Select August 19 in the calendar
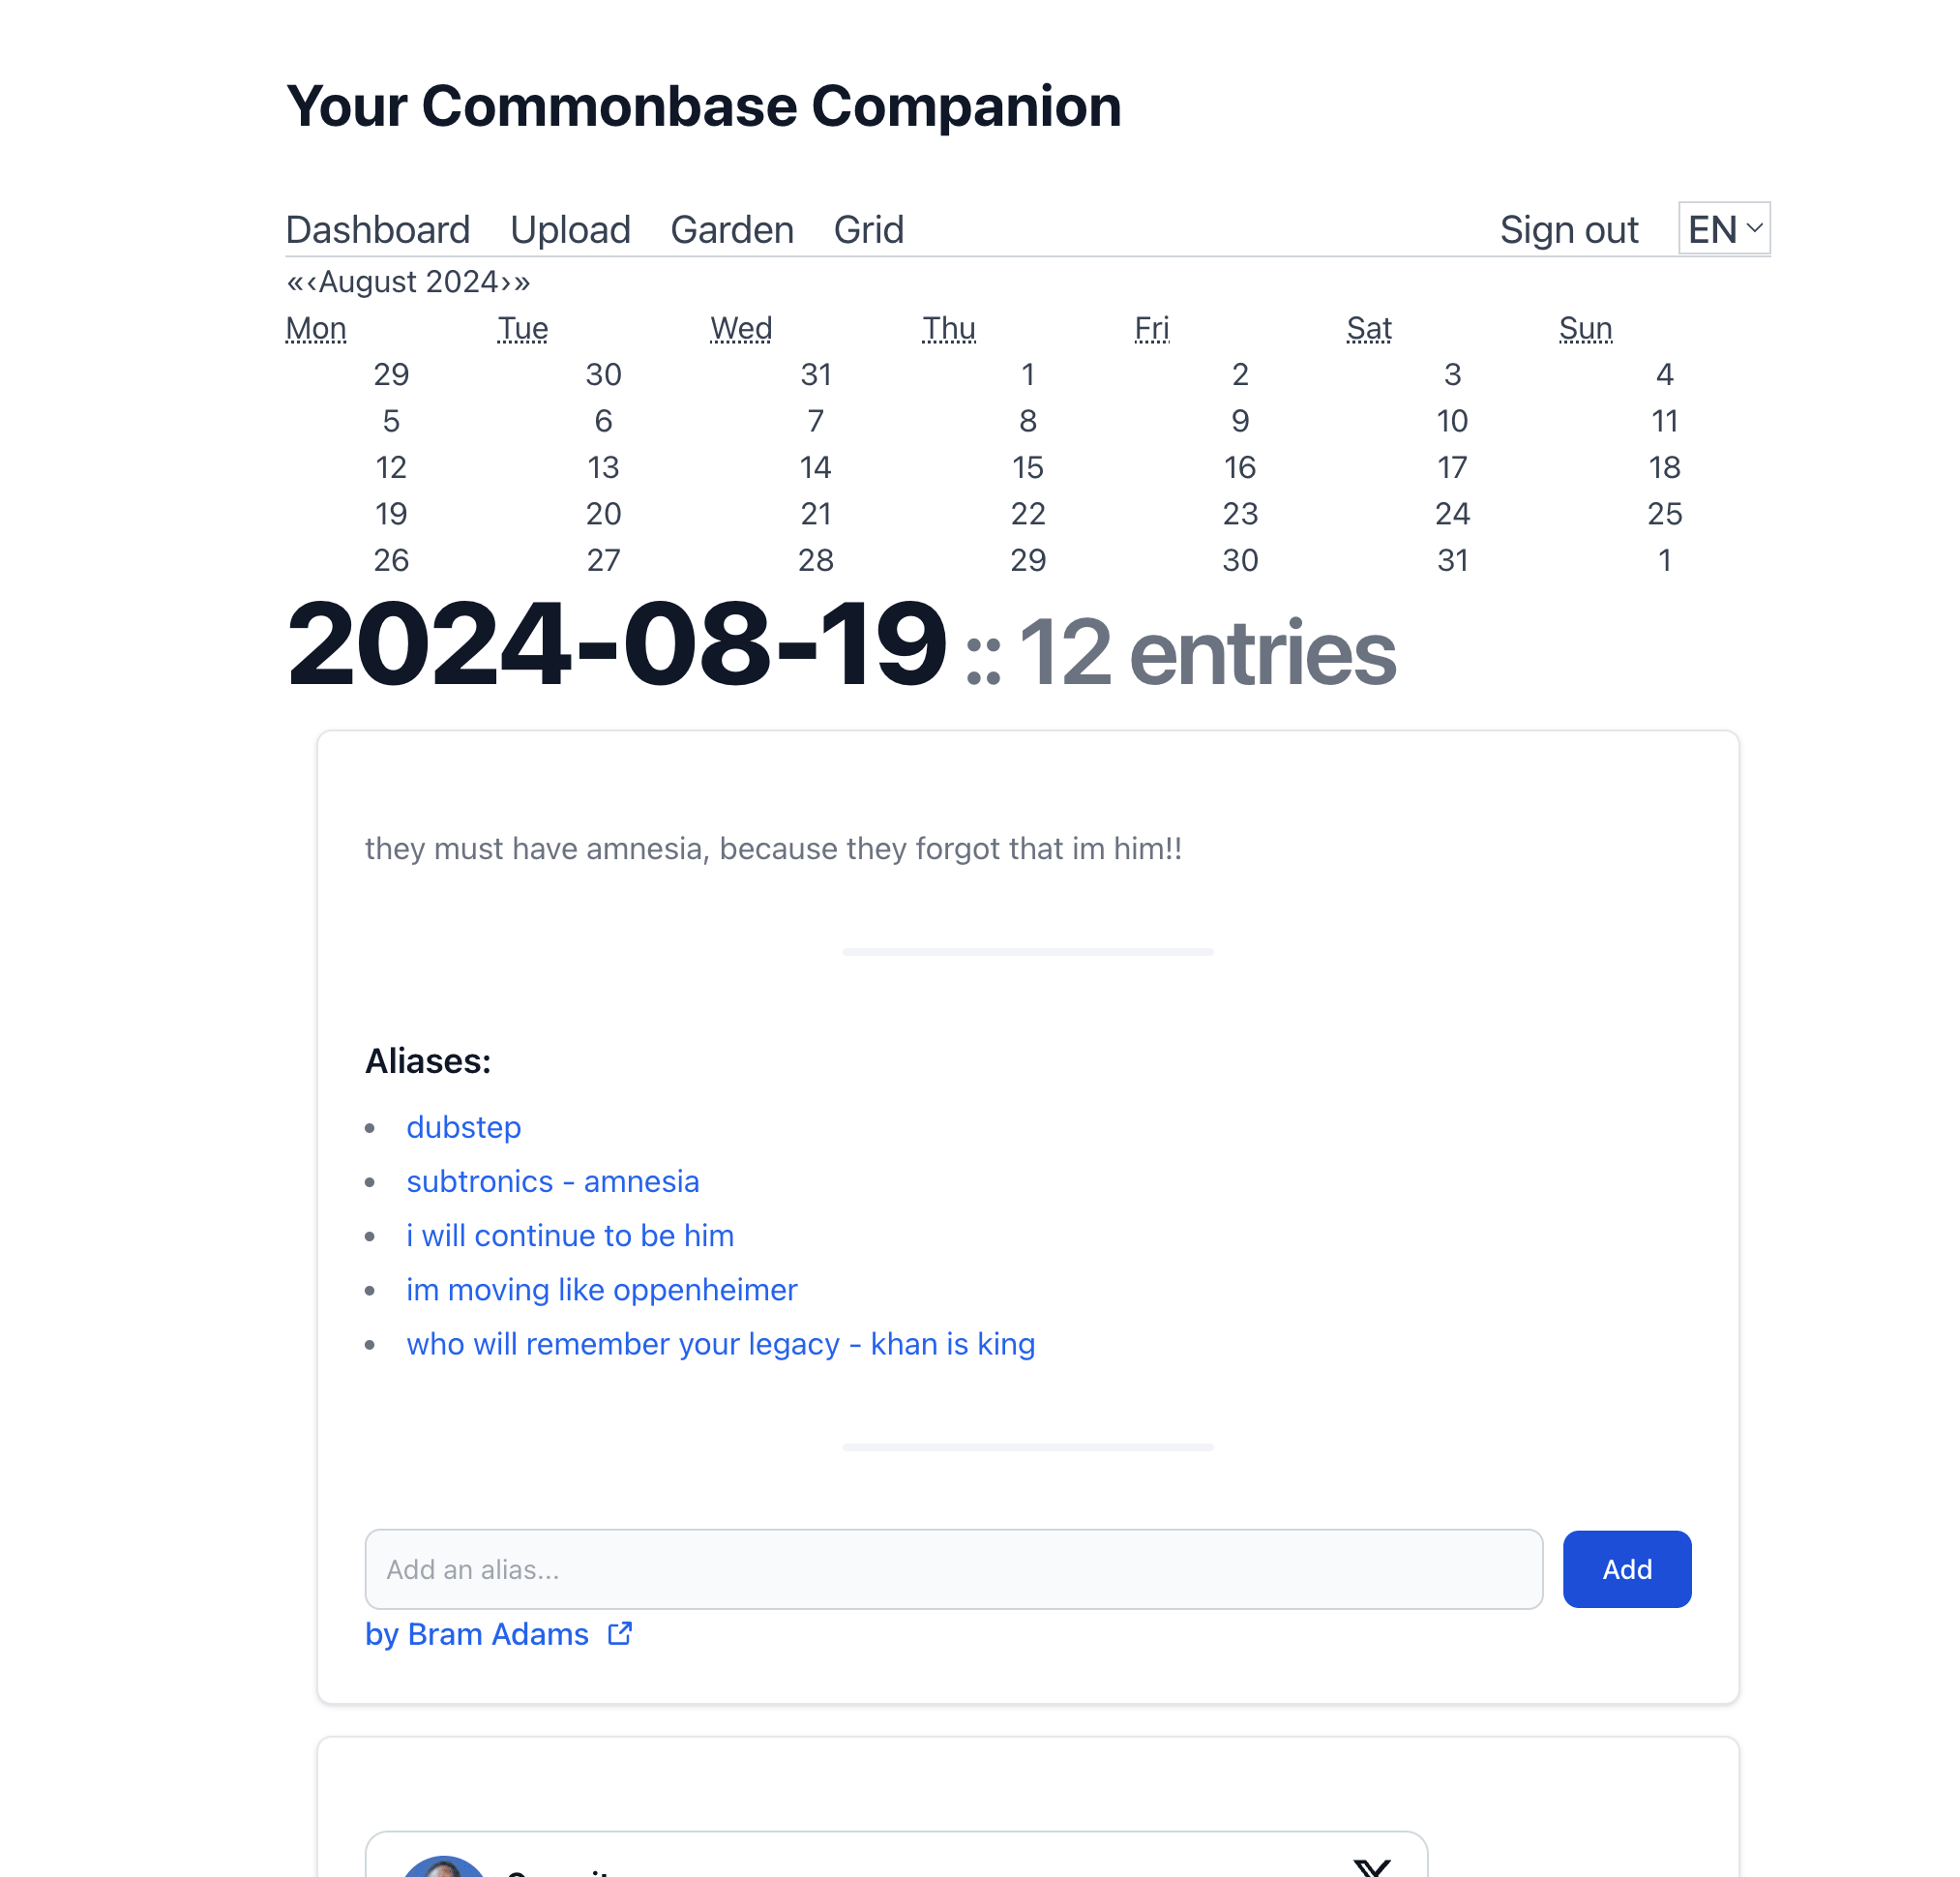Screen dimensions: 1960x1877 click(x=391, y=513)
